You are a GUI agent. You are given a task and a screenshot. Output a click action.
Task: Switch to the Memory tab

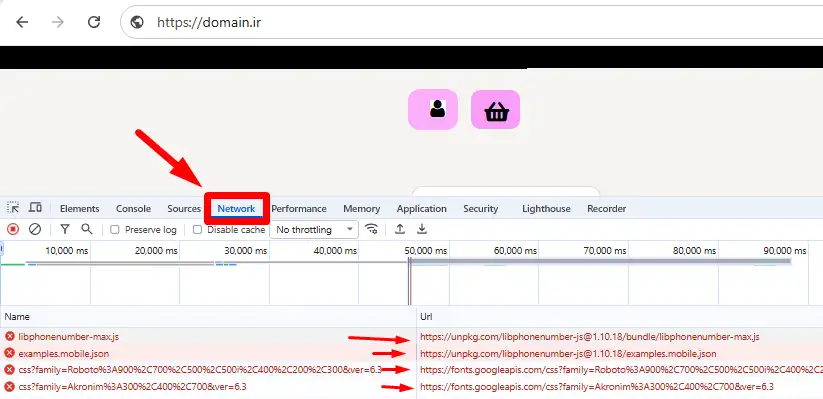(x=362, y=208)
